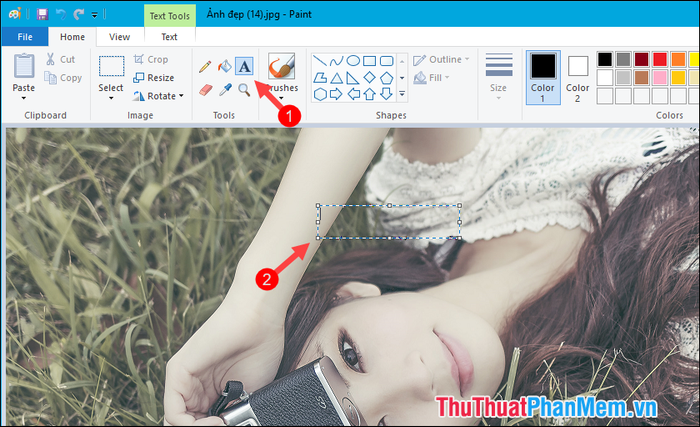Screen dimensions: 700x427
Task: Pick the black color swatch
Action: pyautogui.click(x=605, y=59)
